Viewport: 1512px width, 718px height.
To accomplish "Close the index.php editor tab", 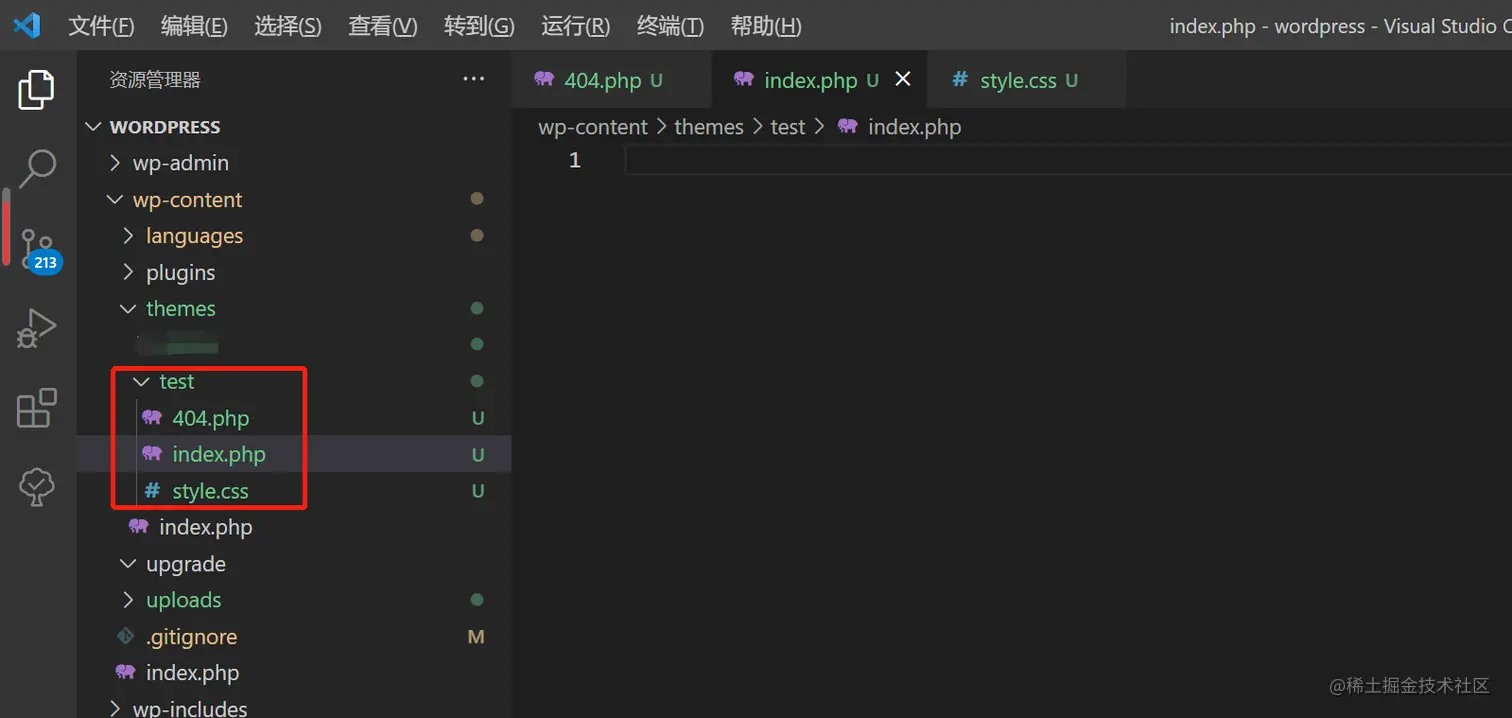I will tap(903, 79).
